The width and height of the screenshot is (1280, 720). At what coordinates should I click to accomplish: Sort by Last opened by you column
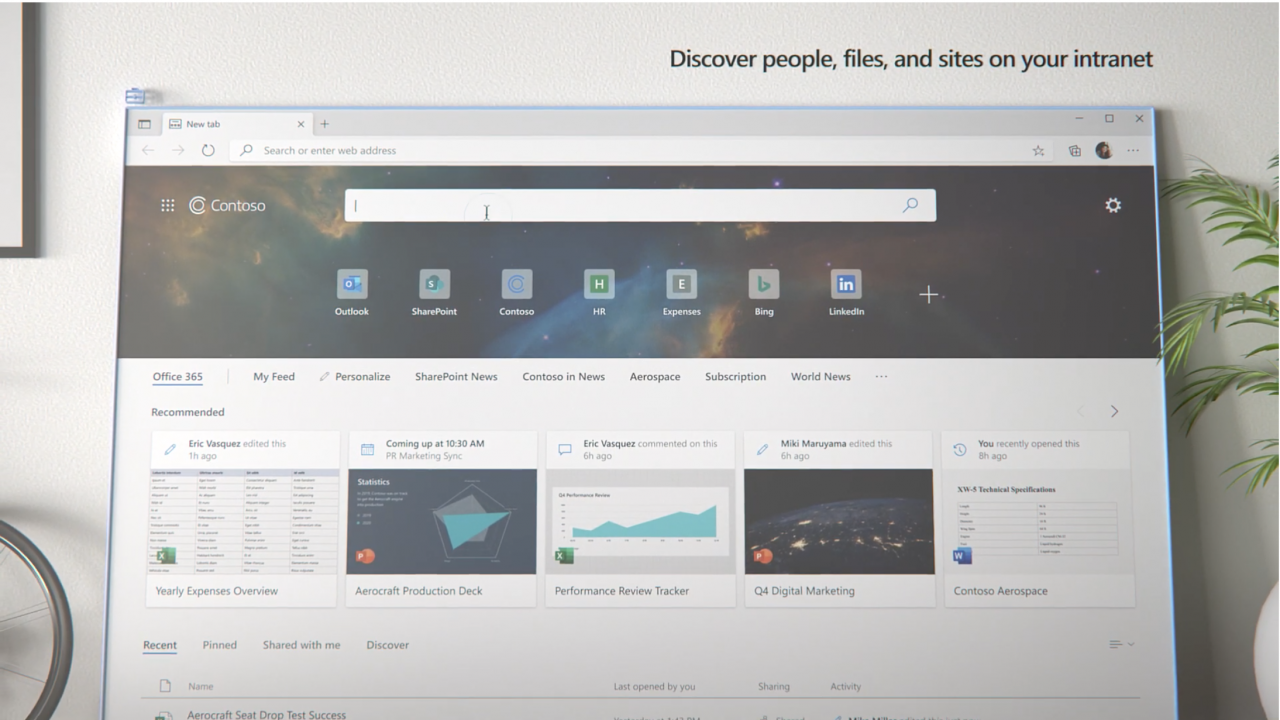(x=654, y=686)
